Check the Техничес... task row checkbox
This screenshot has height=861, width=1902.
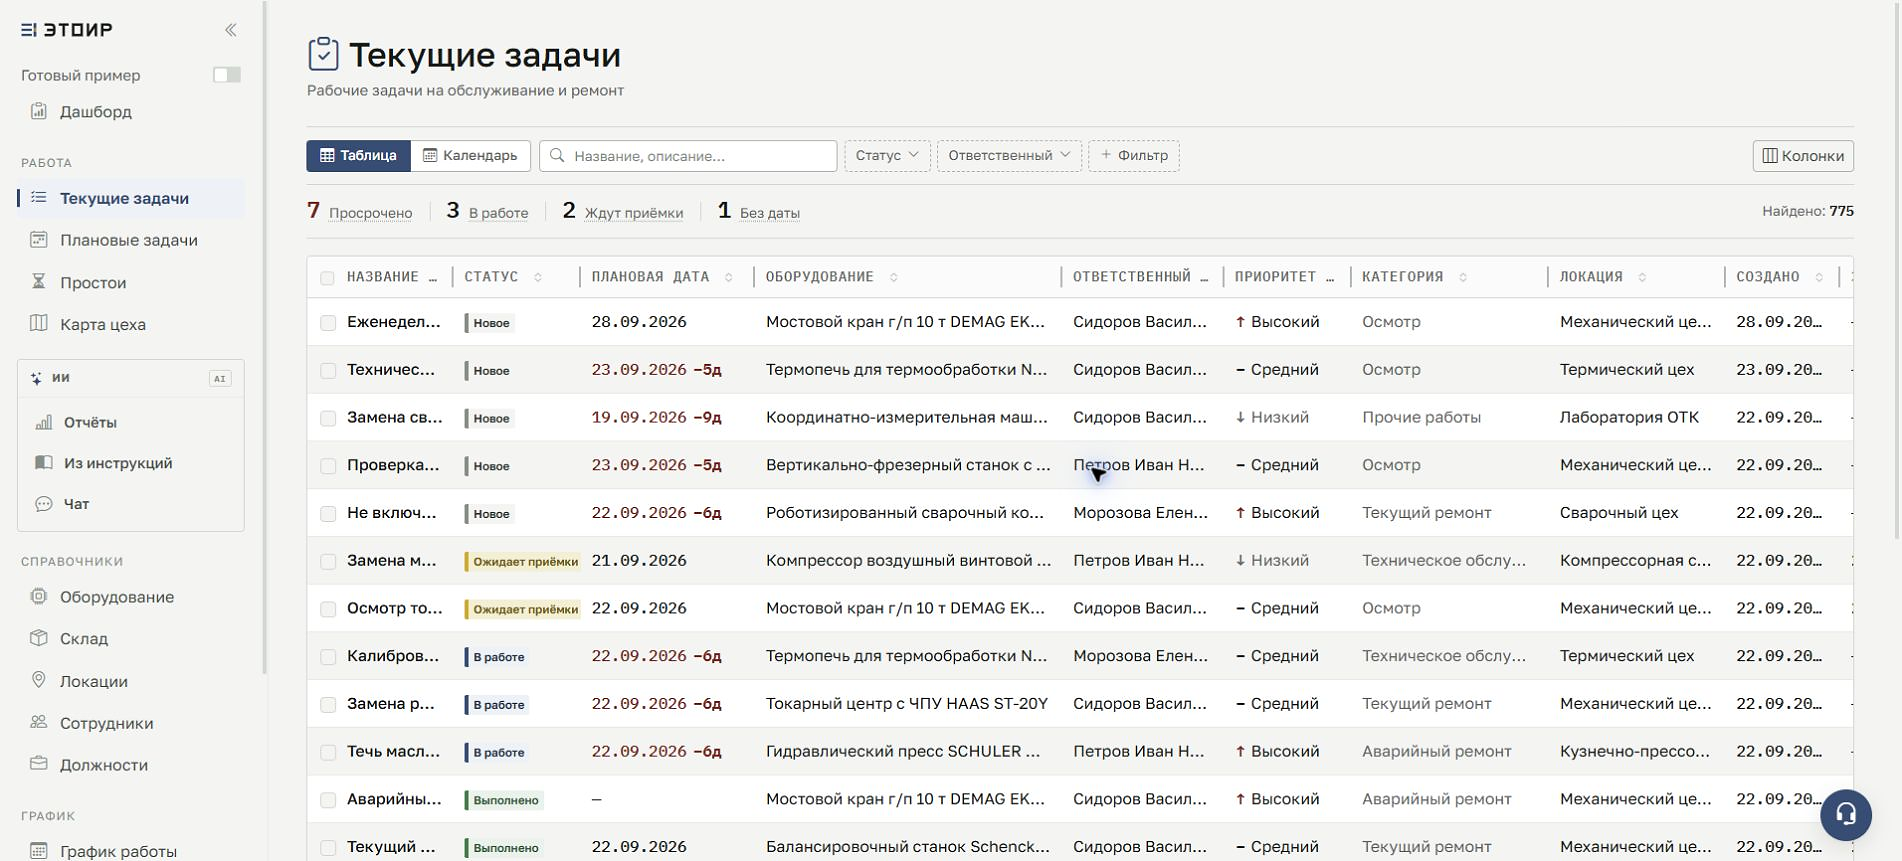[327, 371]
